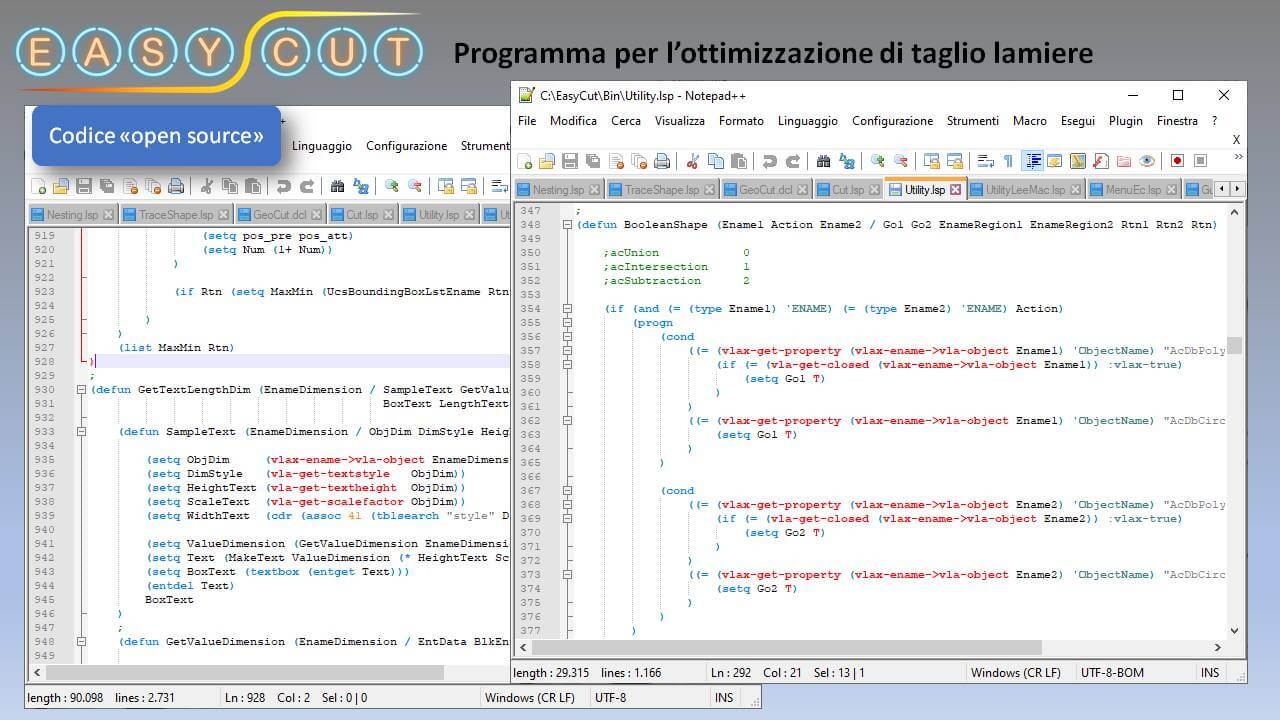The width and height of the screenshot is (1280, 720).
Task: Toggle Show all characters pilcrow icon
Action: coord(1008,161)
